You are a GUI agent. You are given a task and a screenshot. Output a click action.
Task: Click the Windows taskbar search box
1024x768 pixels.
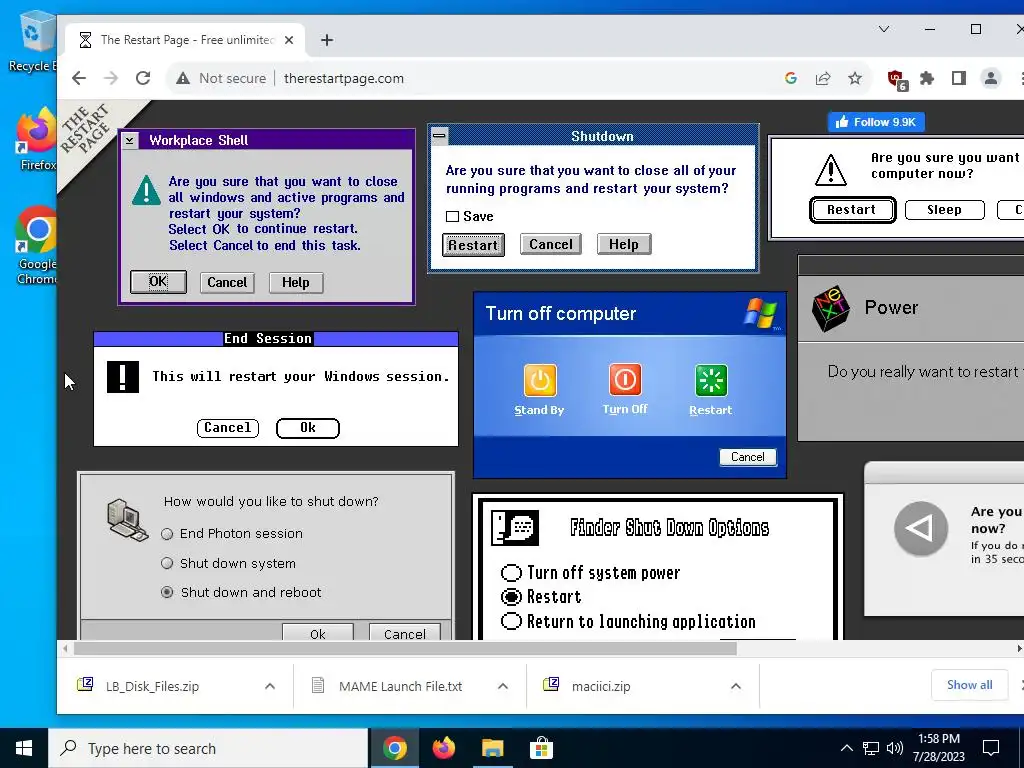(208, 748)
